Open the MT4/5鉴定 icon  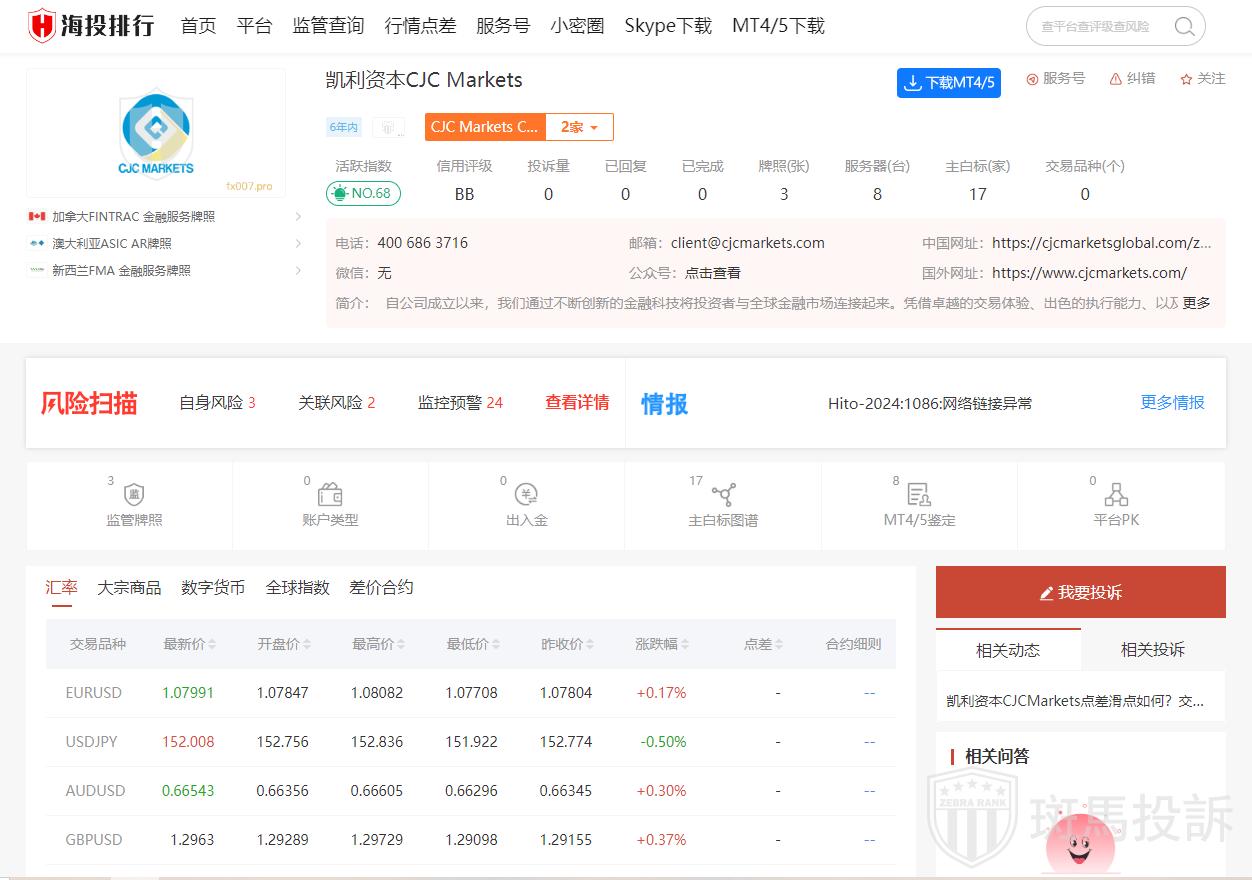click(919, 495)
